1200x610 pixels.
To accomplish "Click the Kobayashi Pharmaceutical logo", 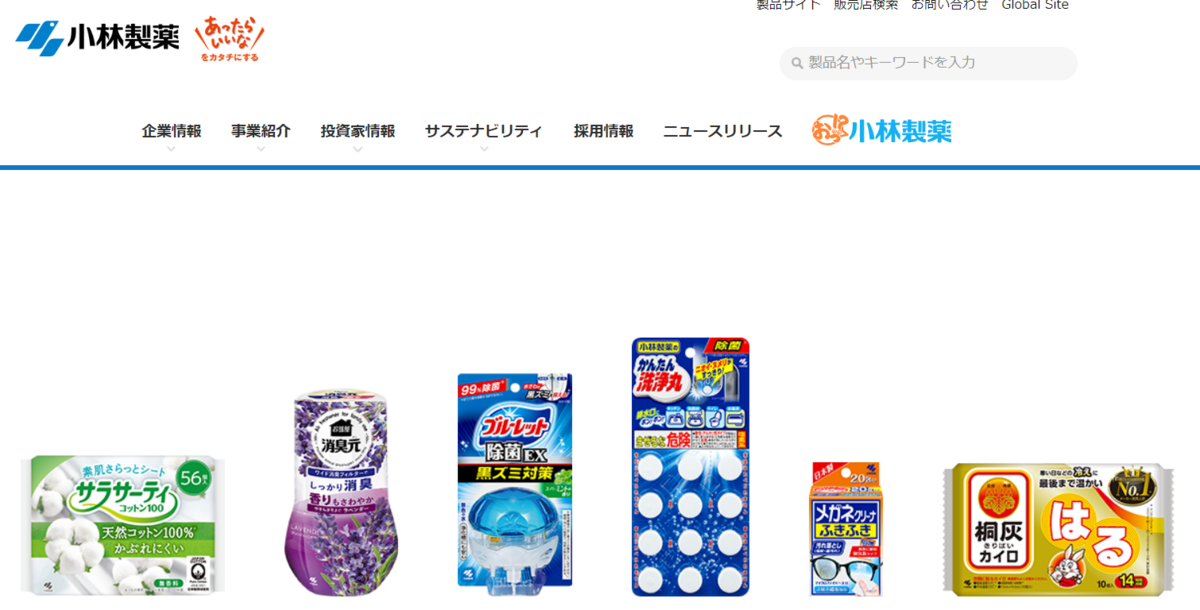I will point(97,38).
